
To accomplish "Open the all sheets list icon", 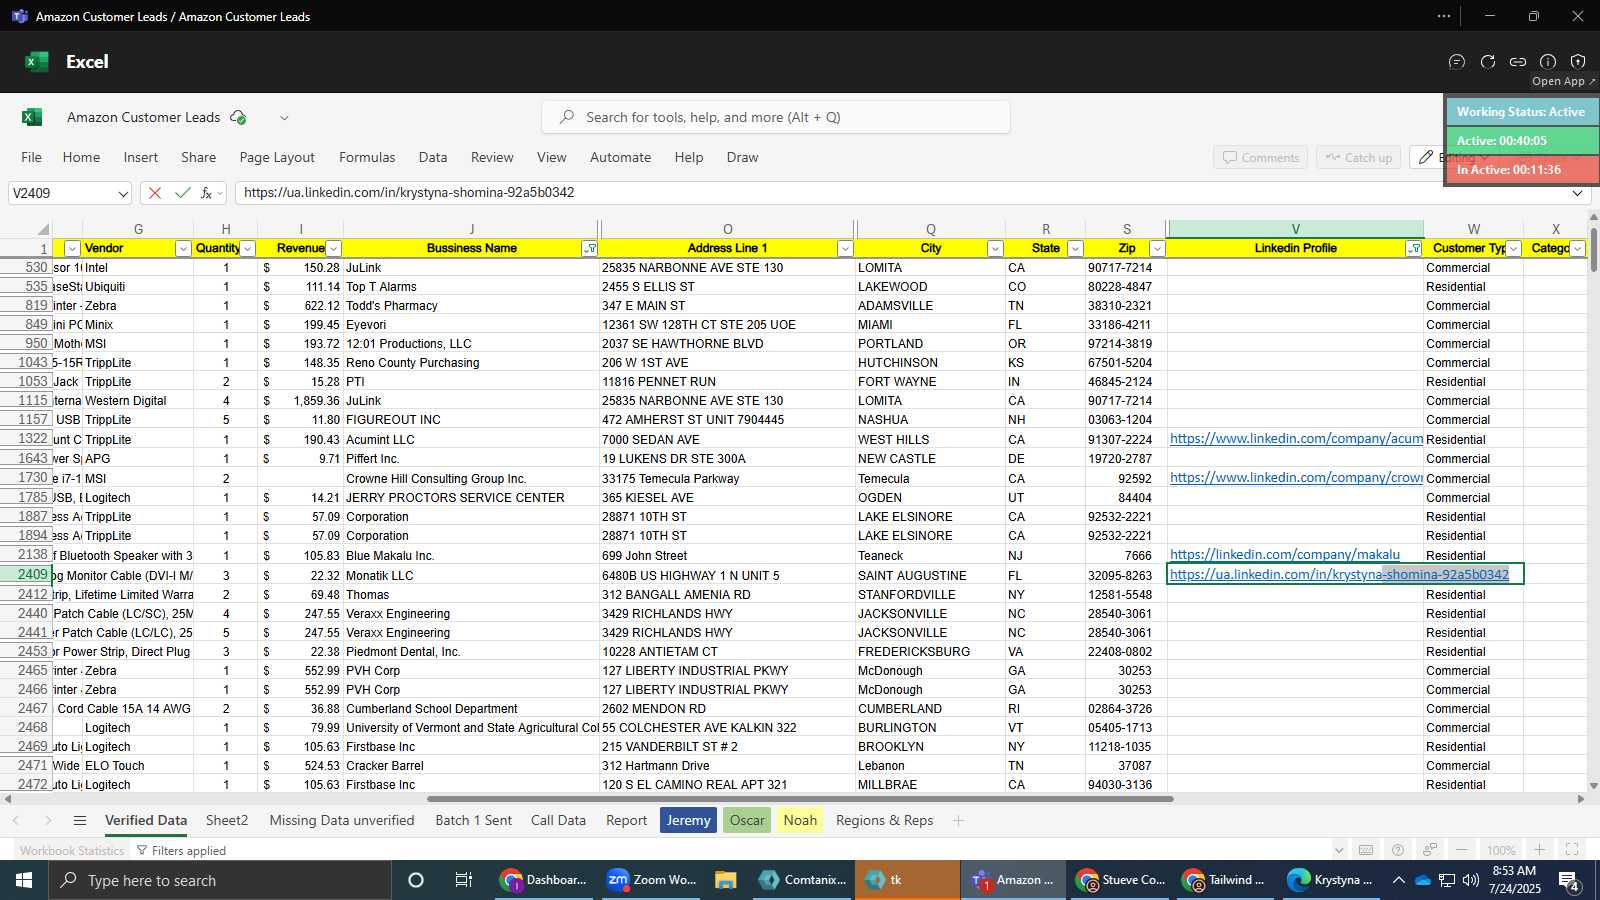I will (x=80, y=821).
